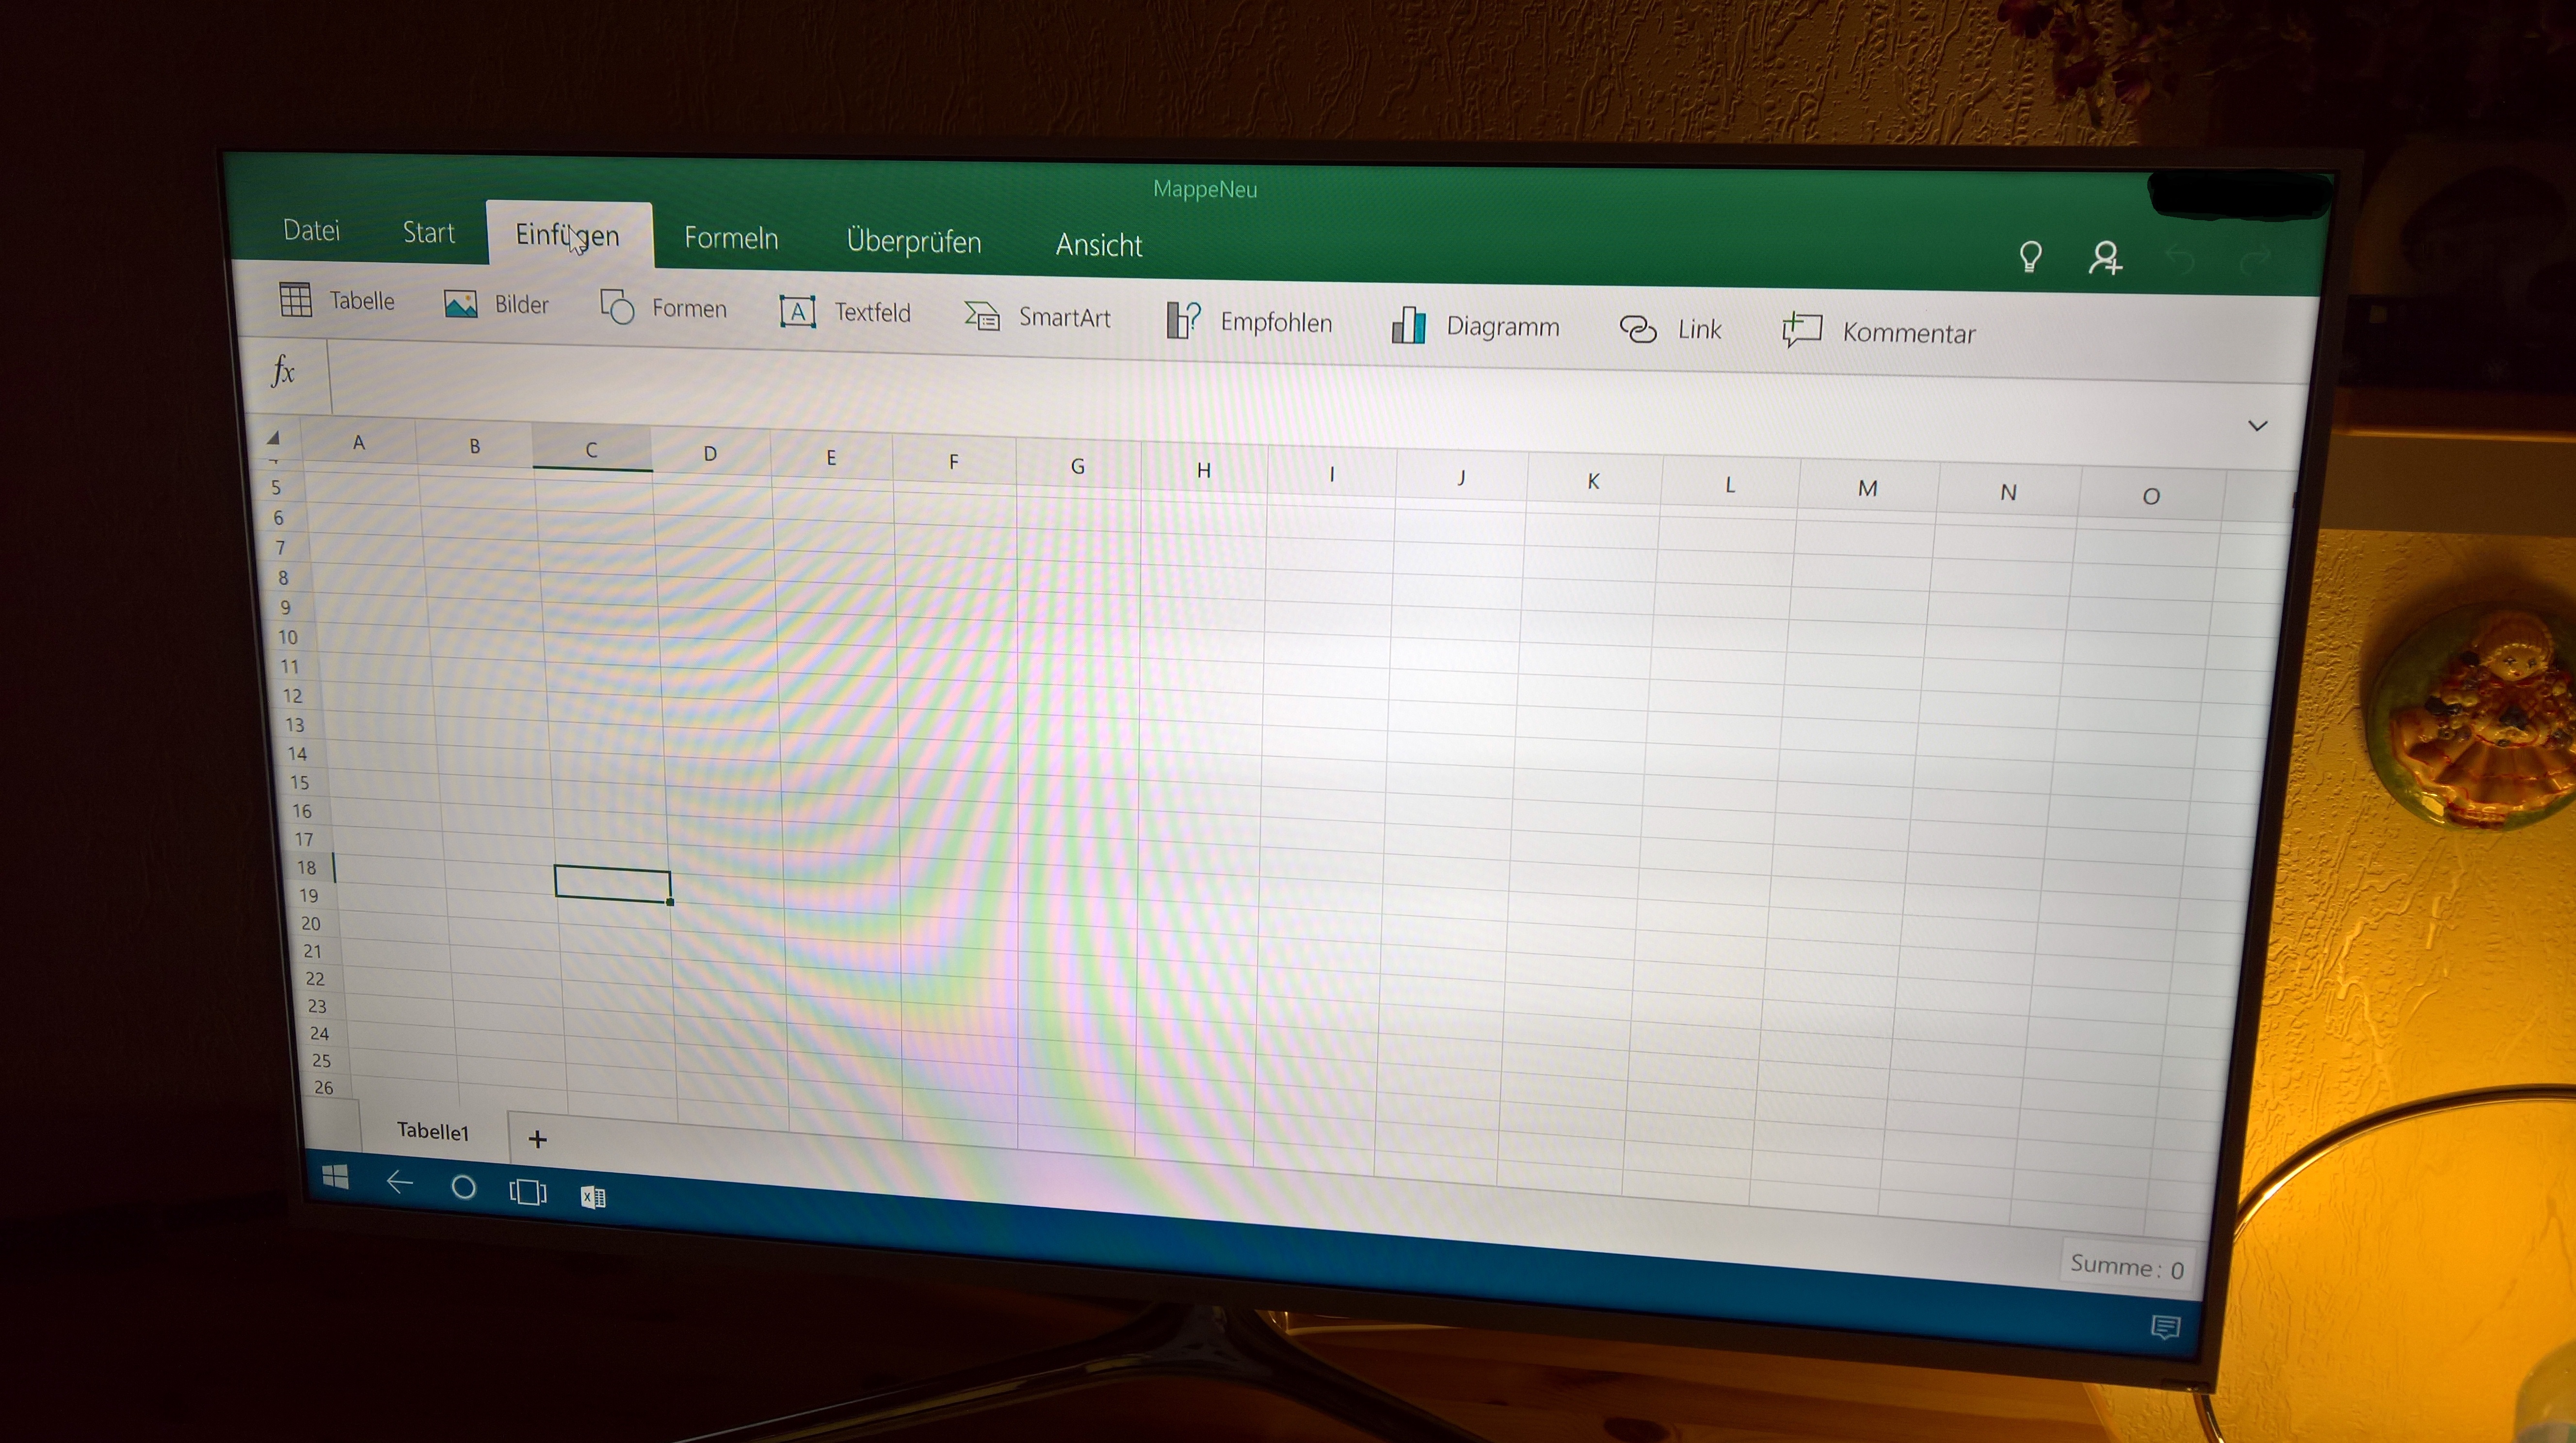
Task: Insert SmartArt graphic
Action: click(x=1037, y=317)
